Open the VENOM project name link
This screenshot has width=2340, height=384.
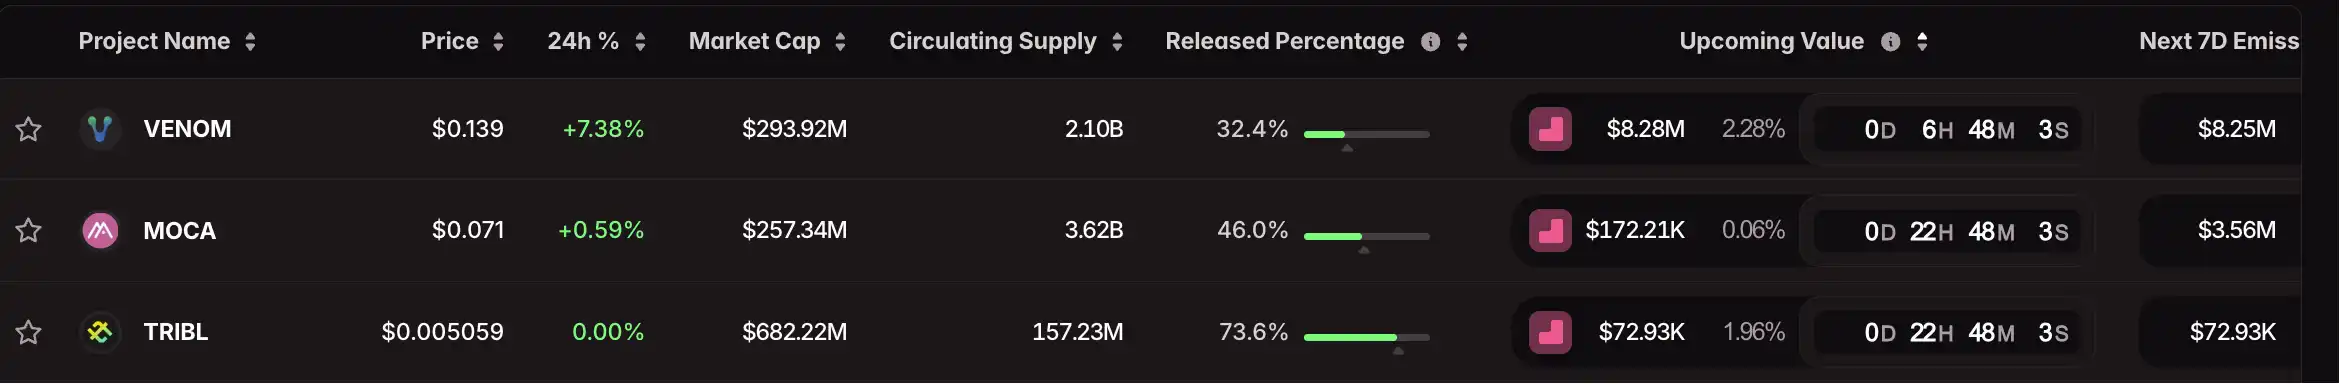(x=187, y=129)
